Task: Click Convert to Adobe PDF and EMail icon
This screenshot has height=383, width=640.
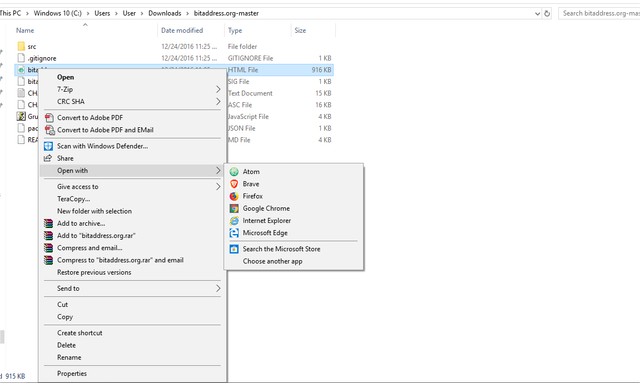Action: [49, 130]
